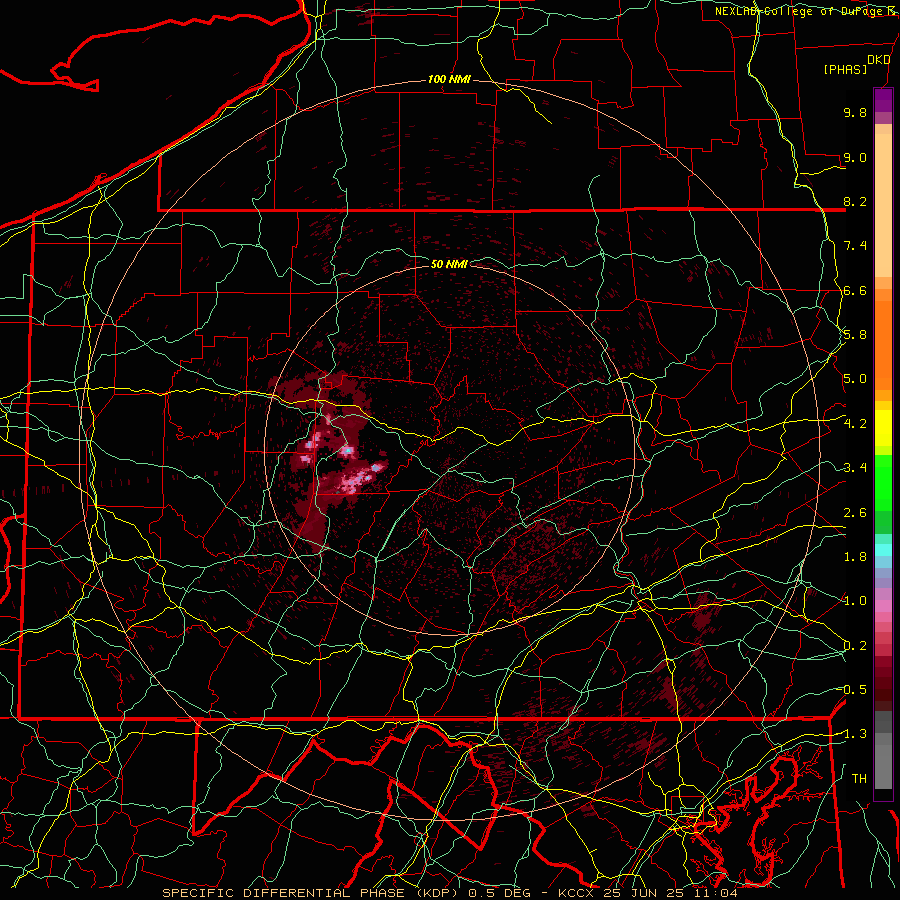Click the 1.0 value on the color scale
The width and height of the screenshot is (900, 900).
[x=855, y=601]
